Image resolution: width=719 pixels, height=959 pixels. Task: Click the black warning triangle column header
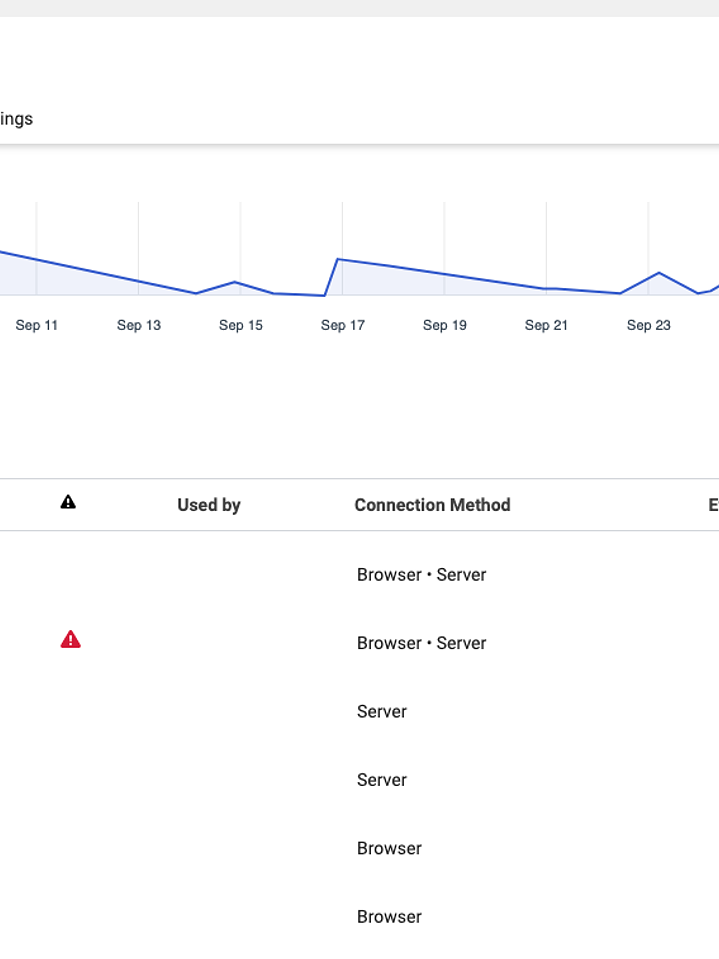68,502
